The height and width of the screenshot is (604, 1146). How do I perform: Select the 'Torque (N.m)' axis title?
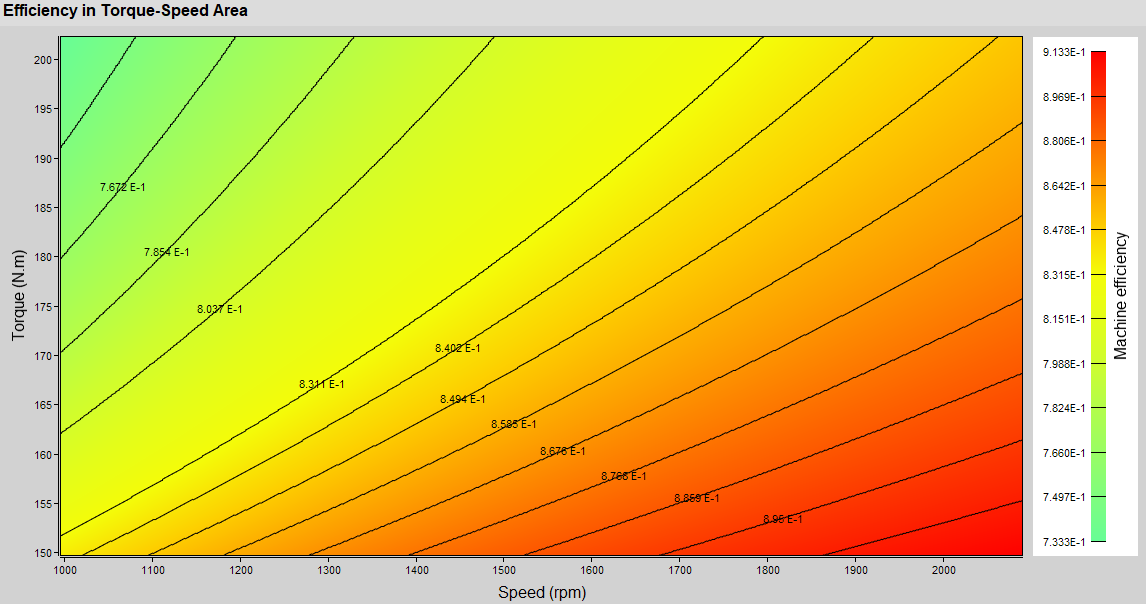point(19,295)
